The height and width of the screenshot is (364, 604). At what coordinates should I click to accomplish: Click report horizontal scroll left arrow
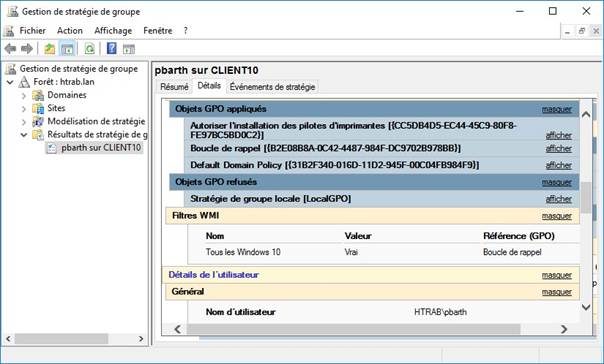[178, 329]
